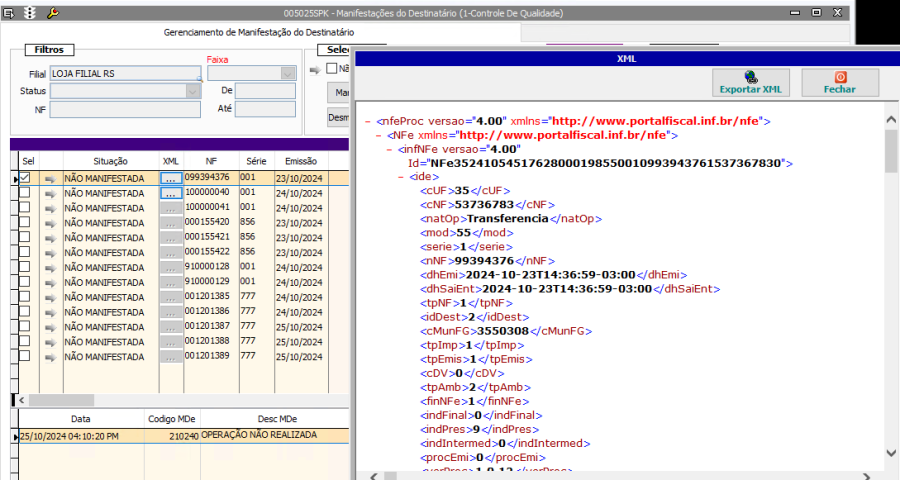Open the Faixa dropdown
Viewport: 900px width, 480px height.
[x=288, y=73]
